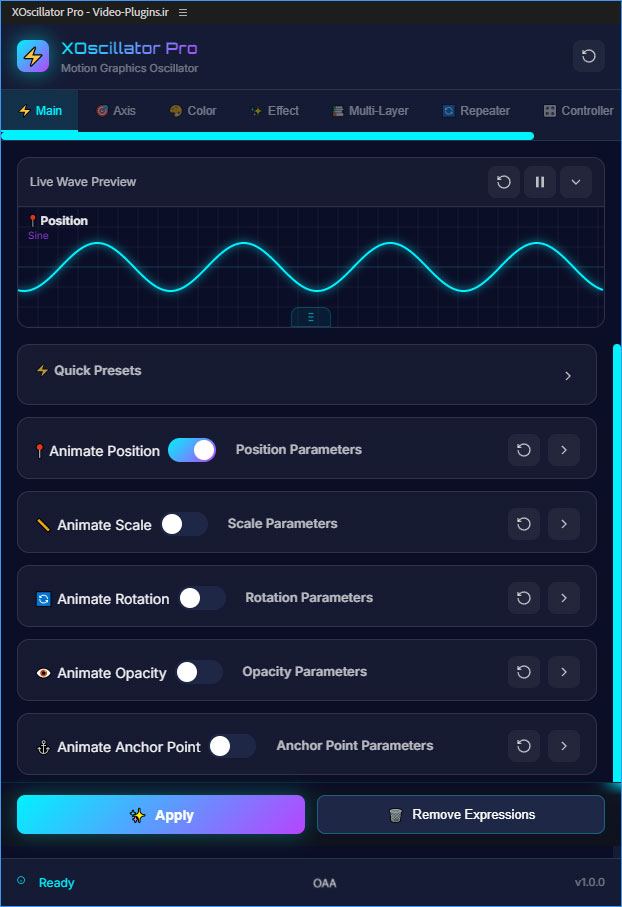The image size is (622, 907).
Task: Reset Anchor Point Parameters
Action: 523,746
